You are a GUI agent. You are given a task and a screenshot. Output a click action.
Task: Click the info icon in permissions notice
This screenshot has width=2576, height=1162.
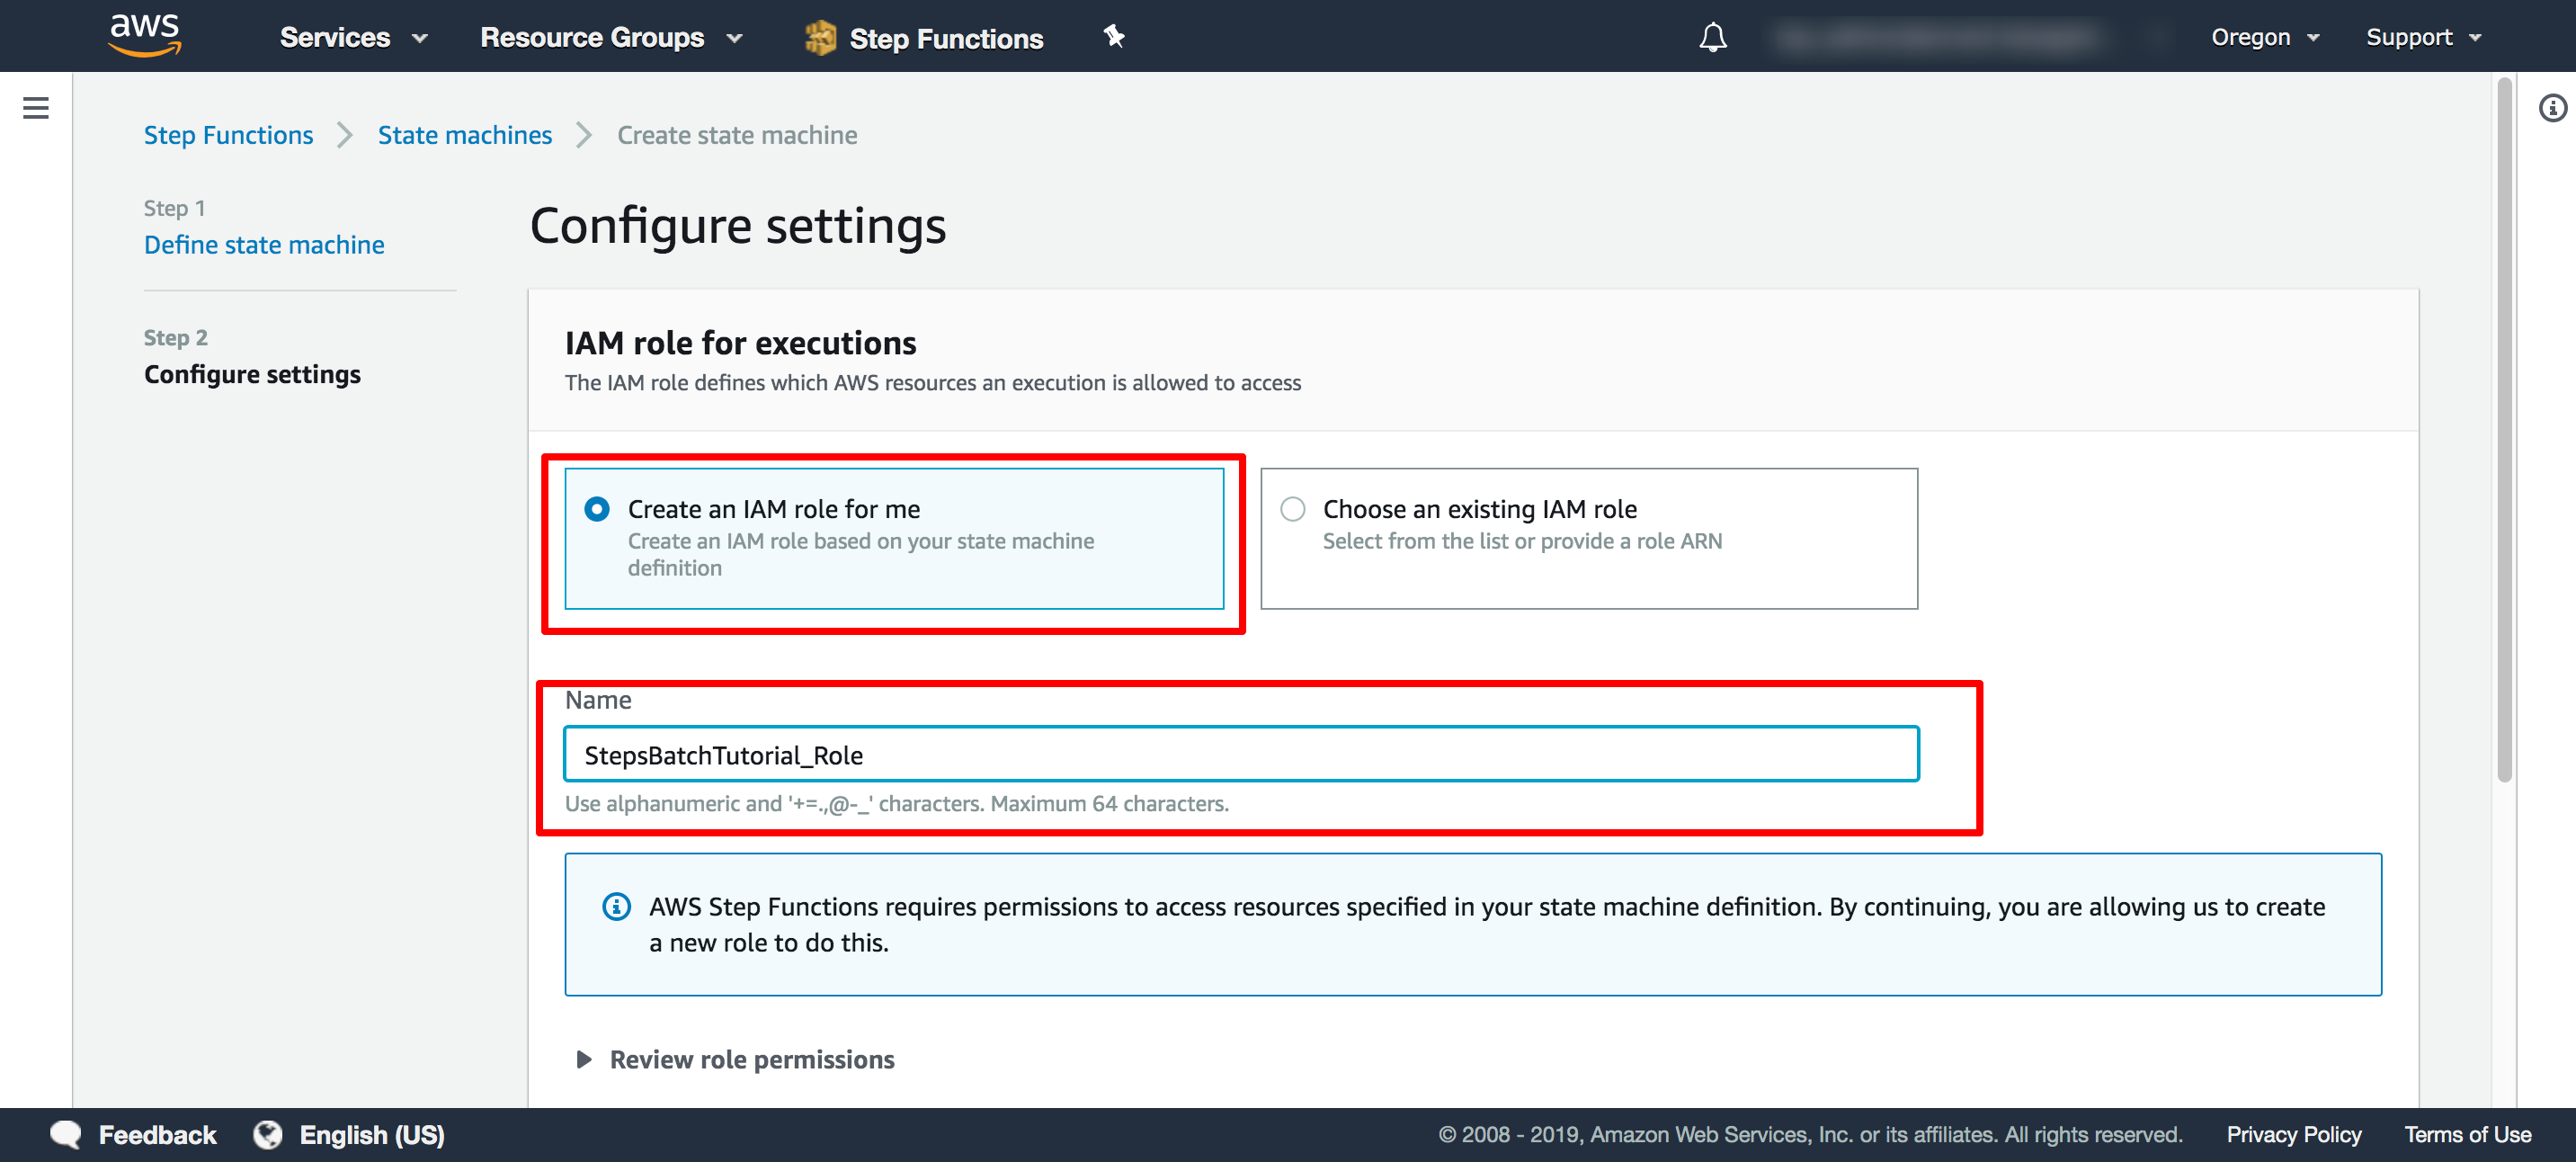coord(616,907)
